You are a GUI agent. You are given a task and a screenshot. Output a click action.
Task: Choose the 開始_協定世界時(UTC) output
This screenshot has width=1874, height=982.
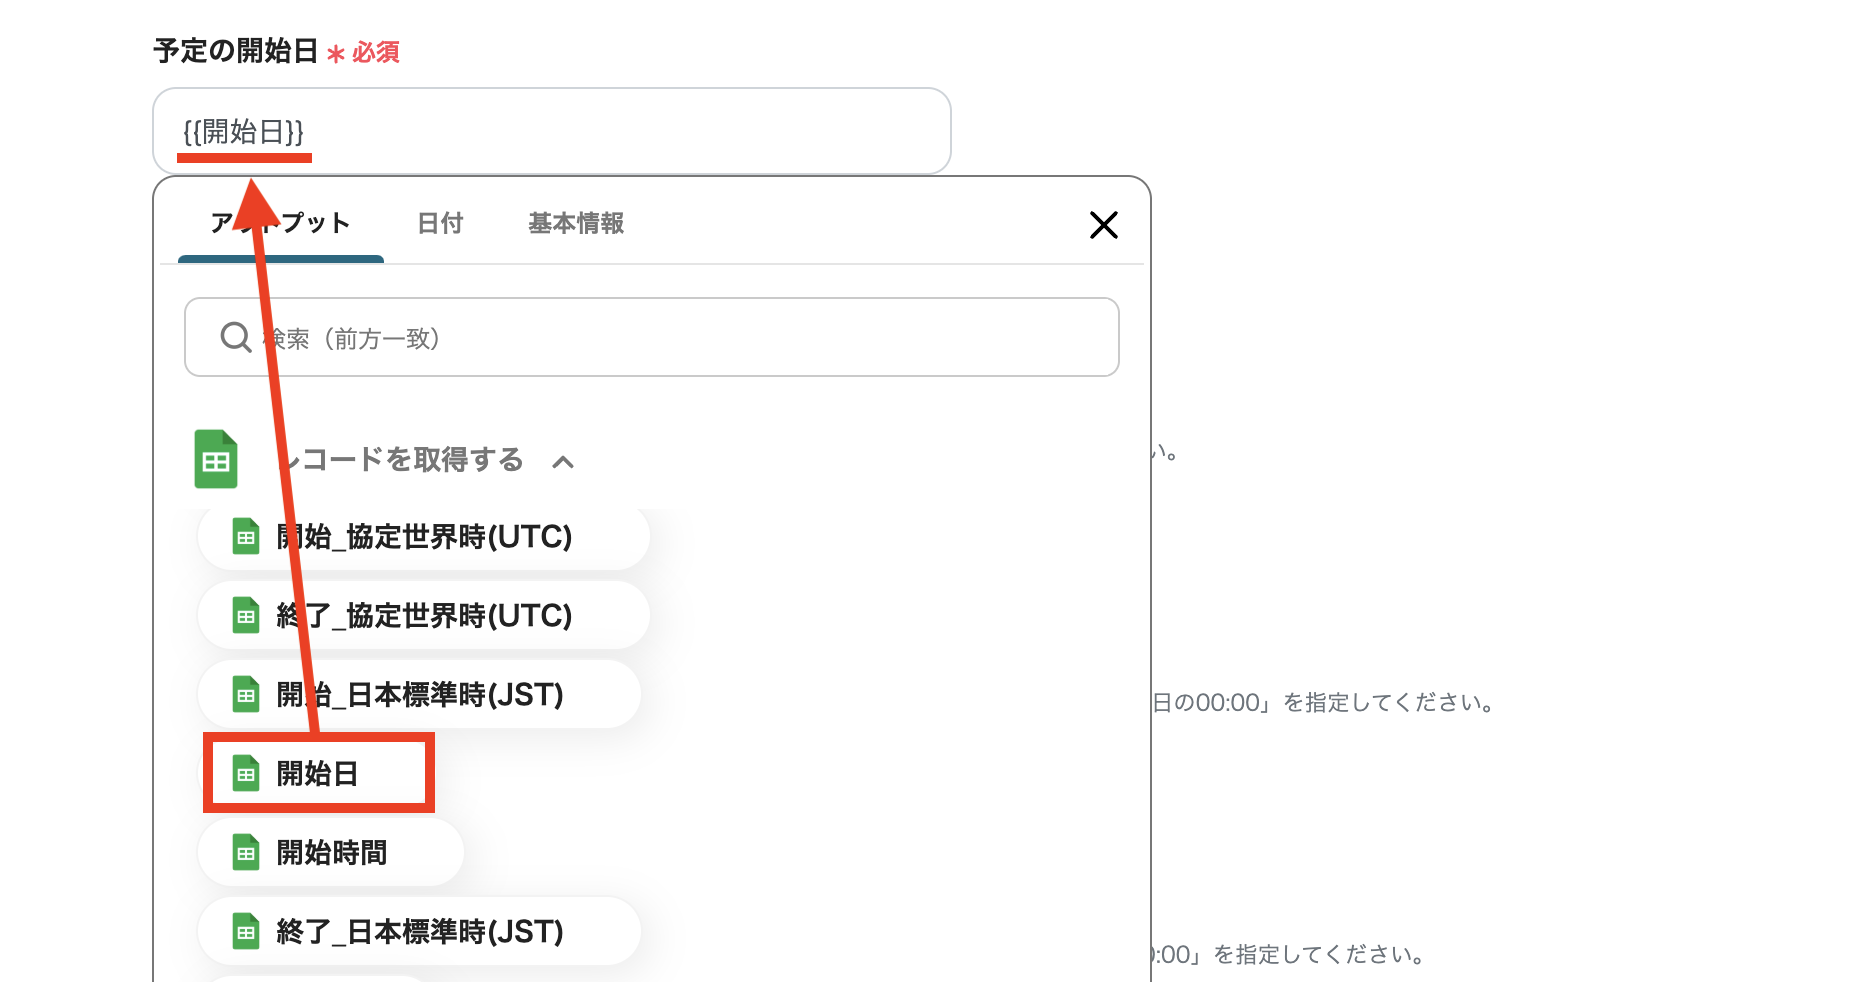tap(423, 536)
